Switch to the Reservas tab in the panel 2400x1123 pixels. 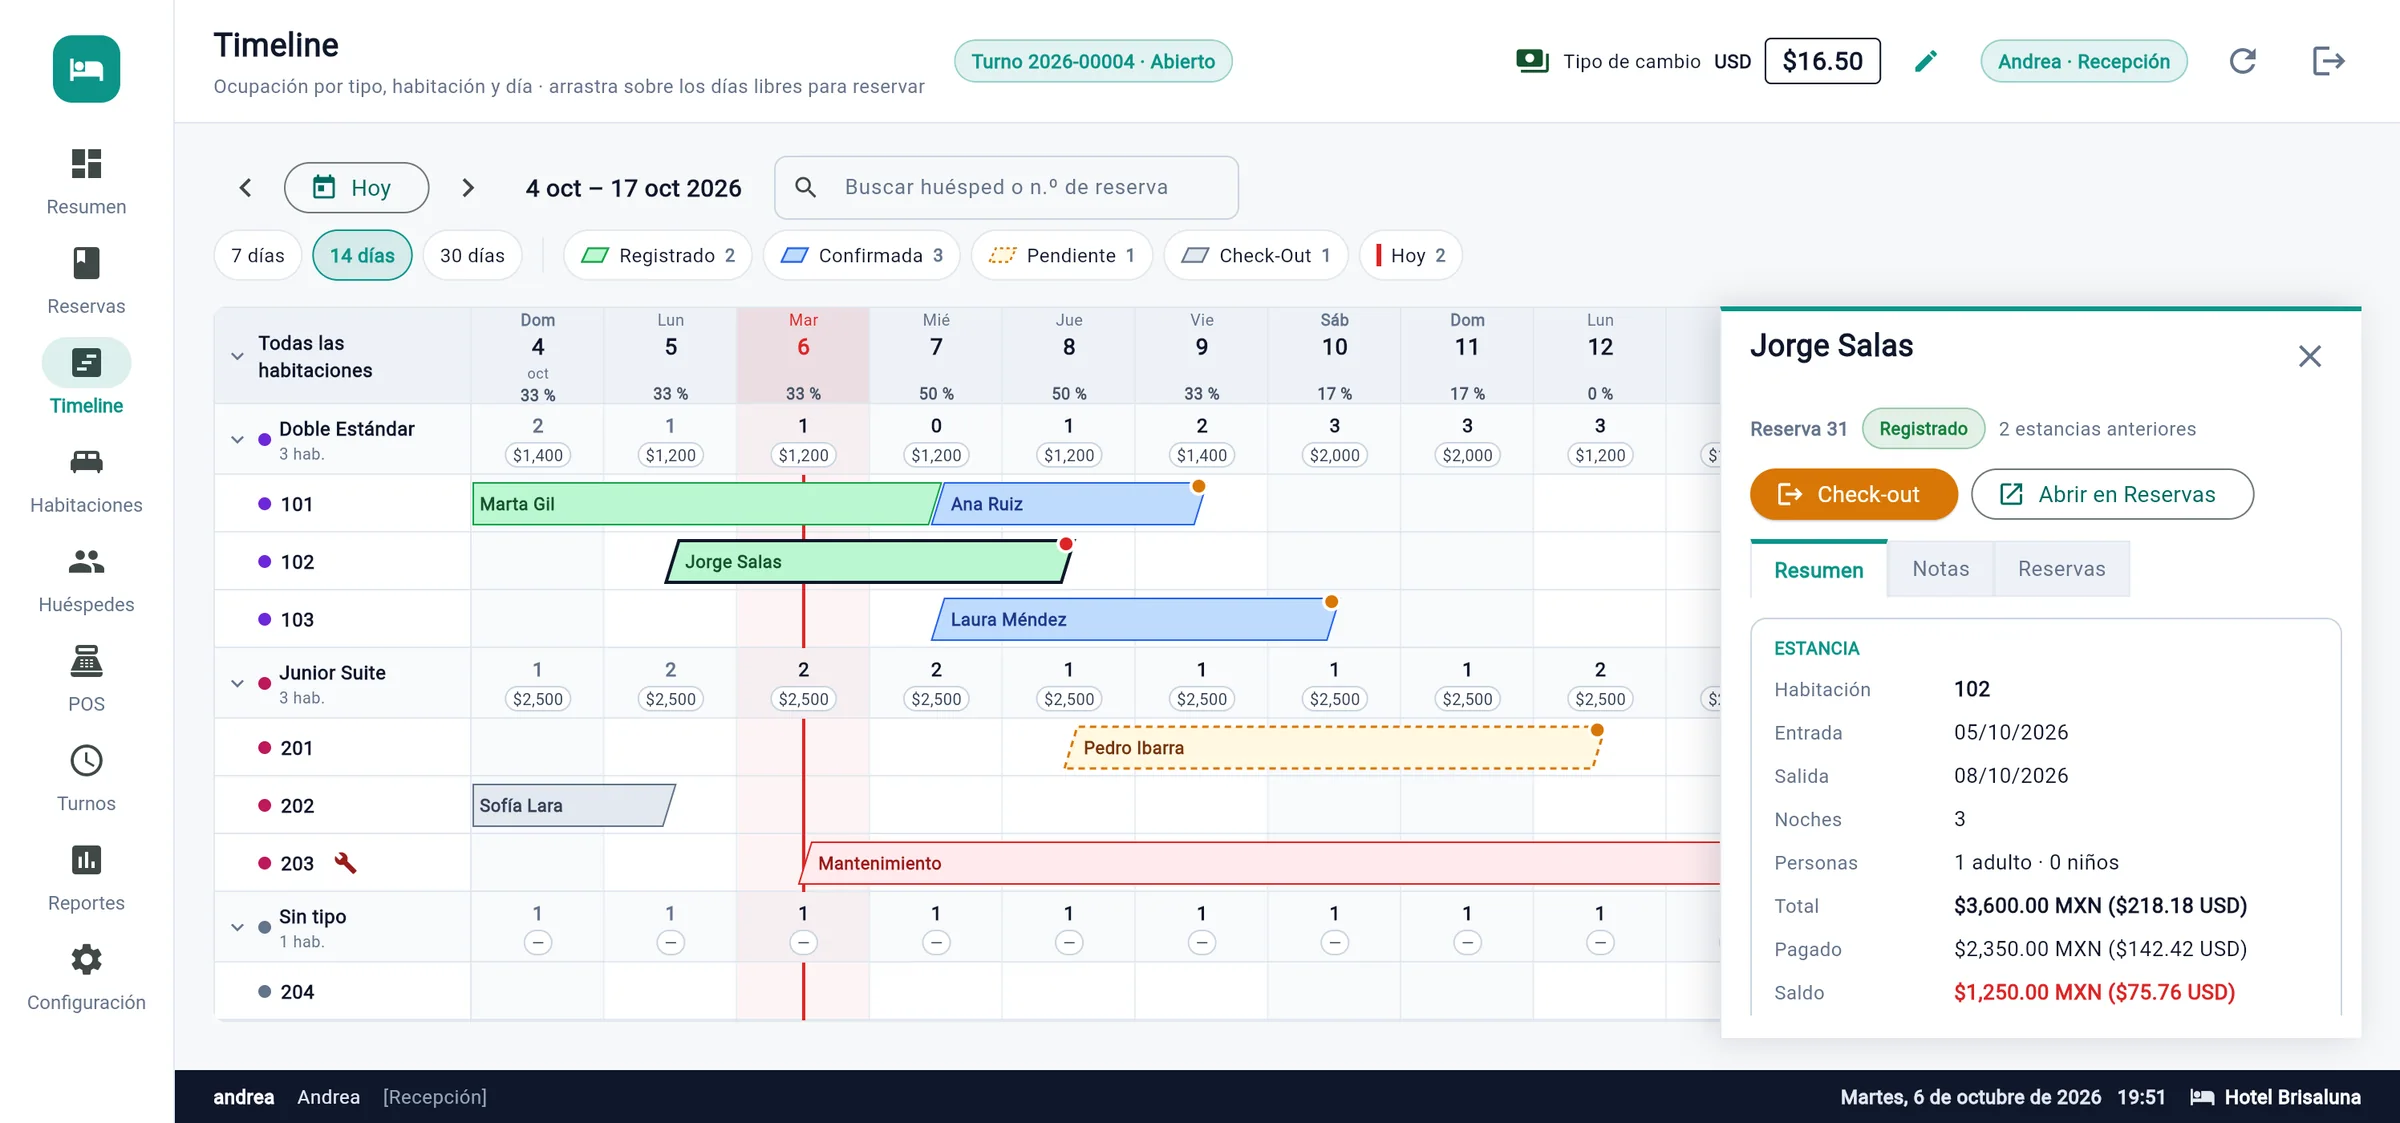point(2061,569)
